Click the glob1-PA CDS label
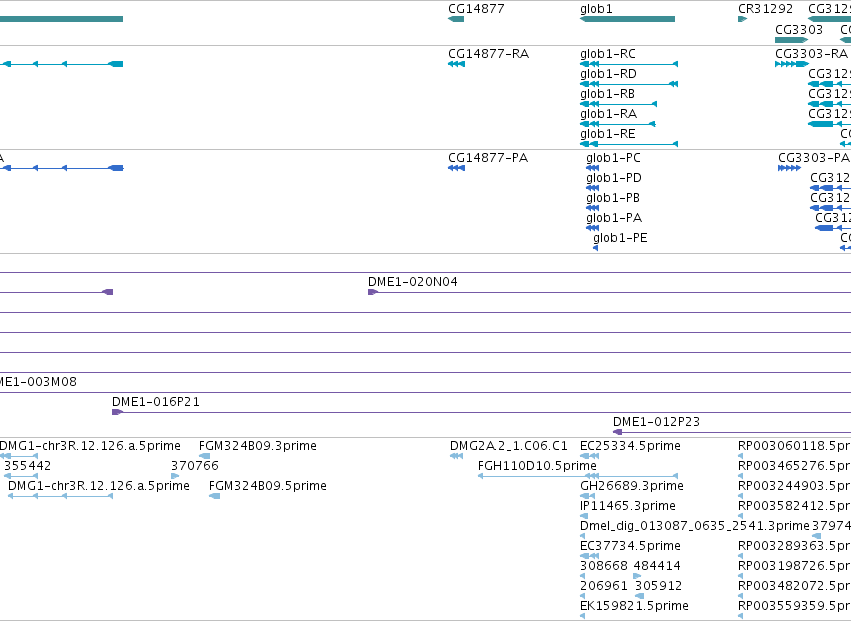Viewport: 851px width, 621px height. (x=614, y=218)
